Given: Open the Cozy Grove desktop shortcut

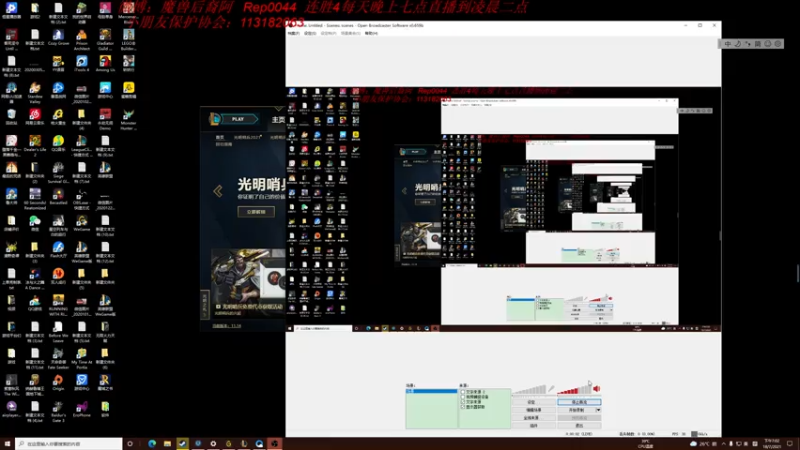Looking at the screenshot, I should (x=58, y=37).
